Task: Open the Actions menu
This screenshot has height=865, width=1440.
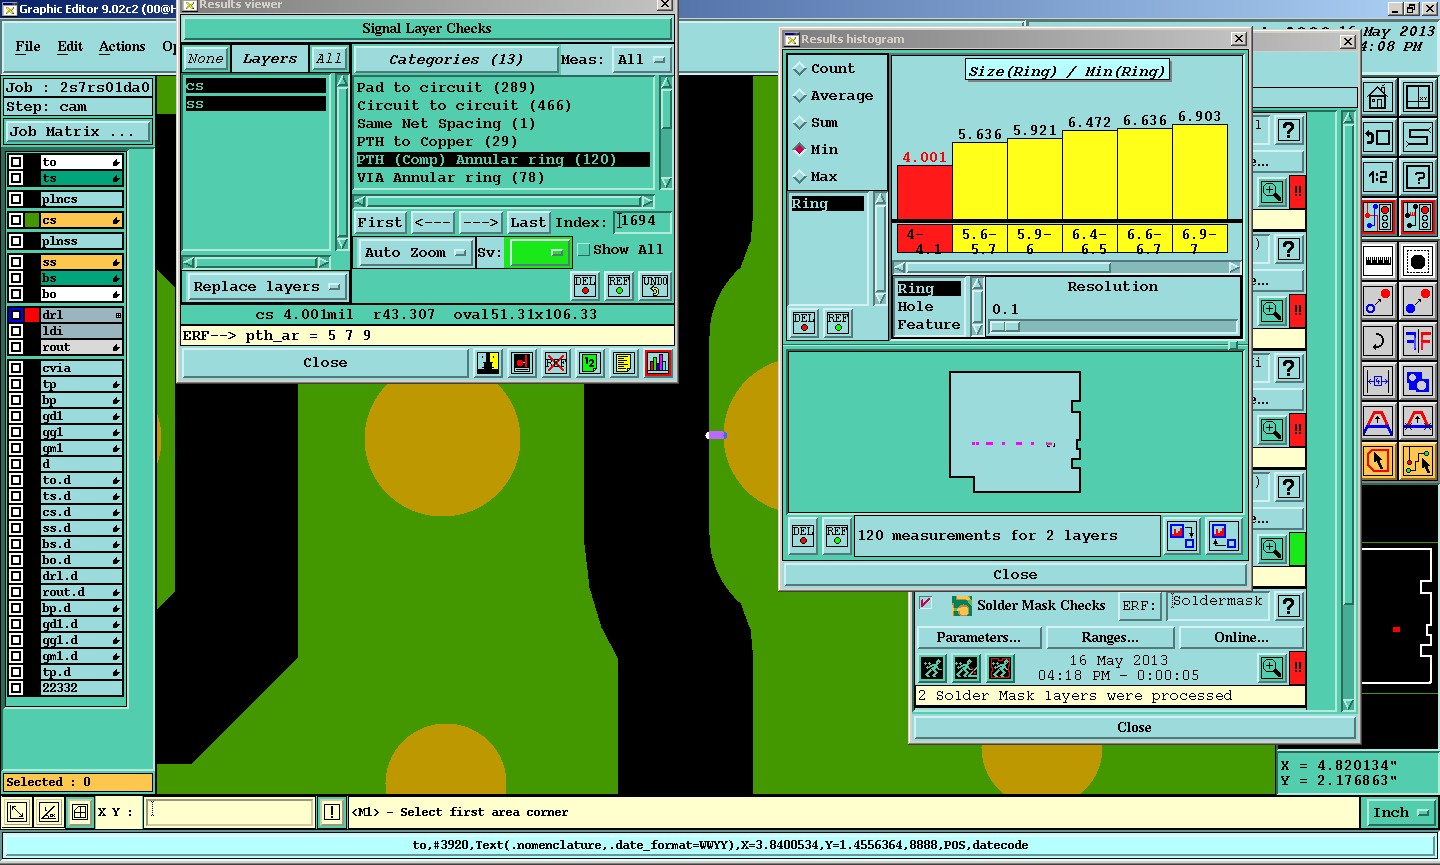Action: click(x=122, y=46)
